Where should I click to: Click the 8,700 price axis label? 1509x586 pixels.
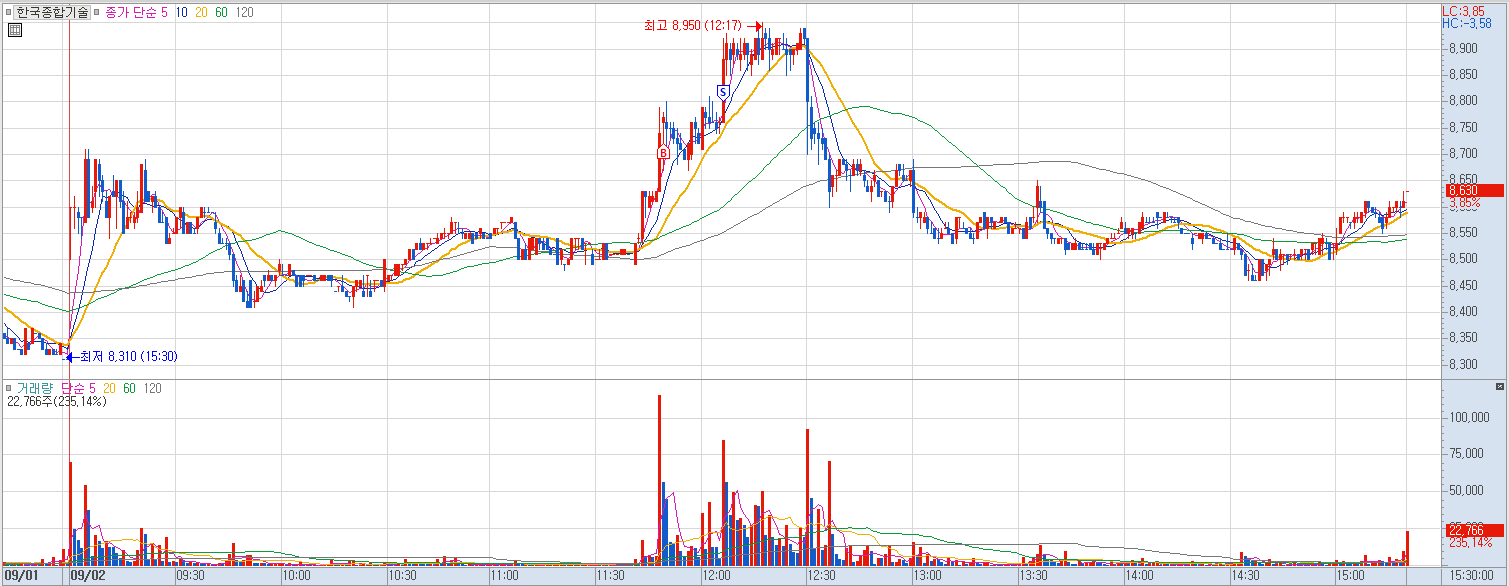coord(1465,153)
